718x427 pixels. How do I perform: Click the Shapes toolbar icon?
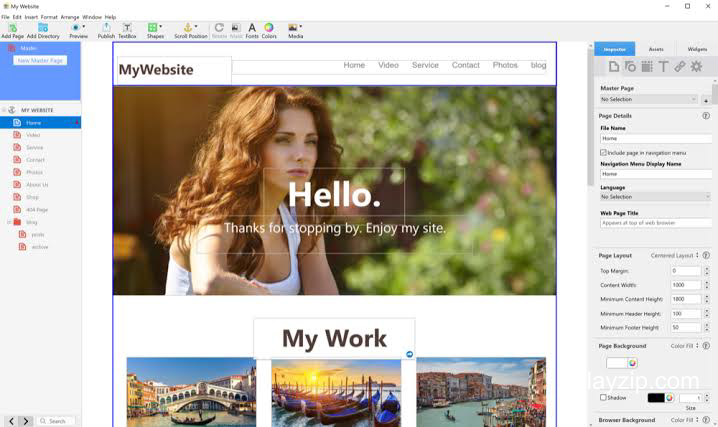[152, 27]
